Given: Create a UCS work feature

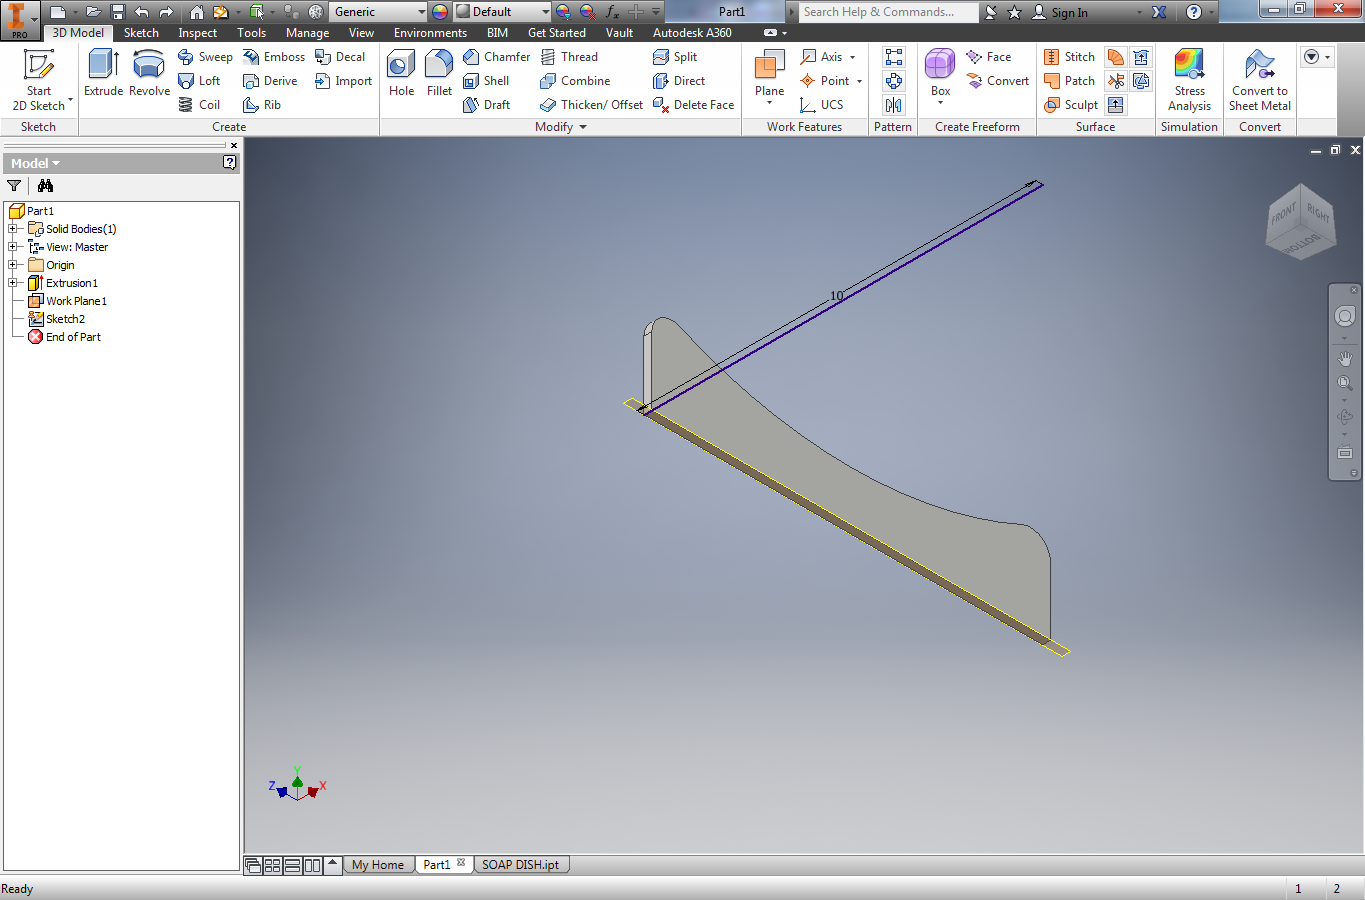Looking at the screenshot, I should [822, 105].
